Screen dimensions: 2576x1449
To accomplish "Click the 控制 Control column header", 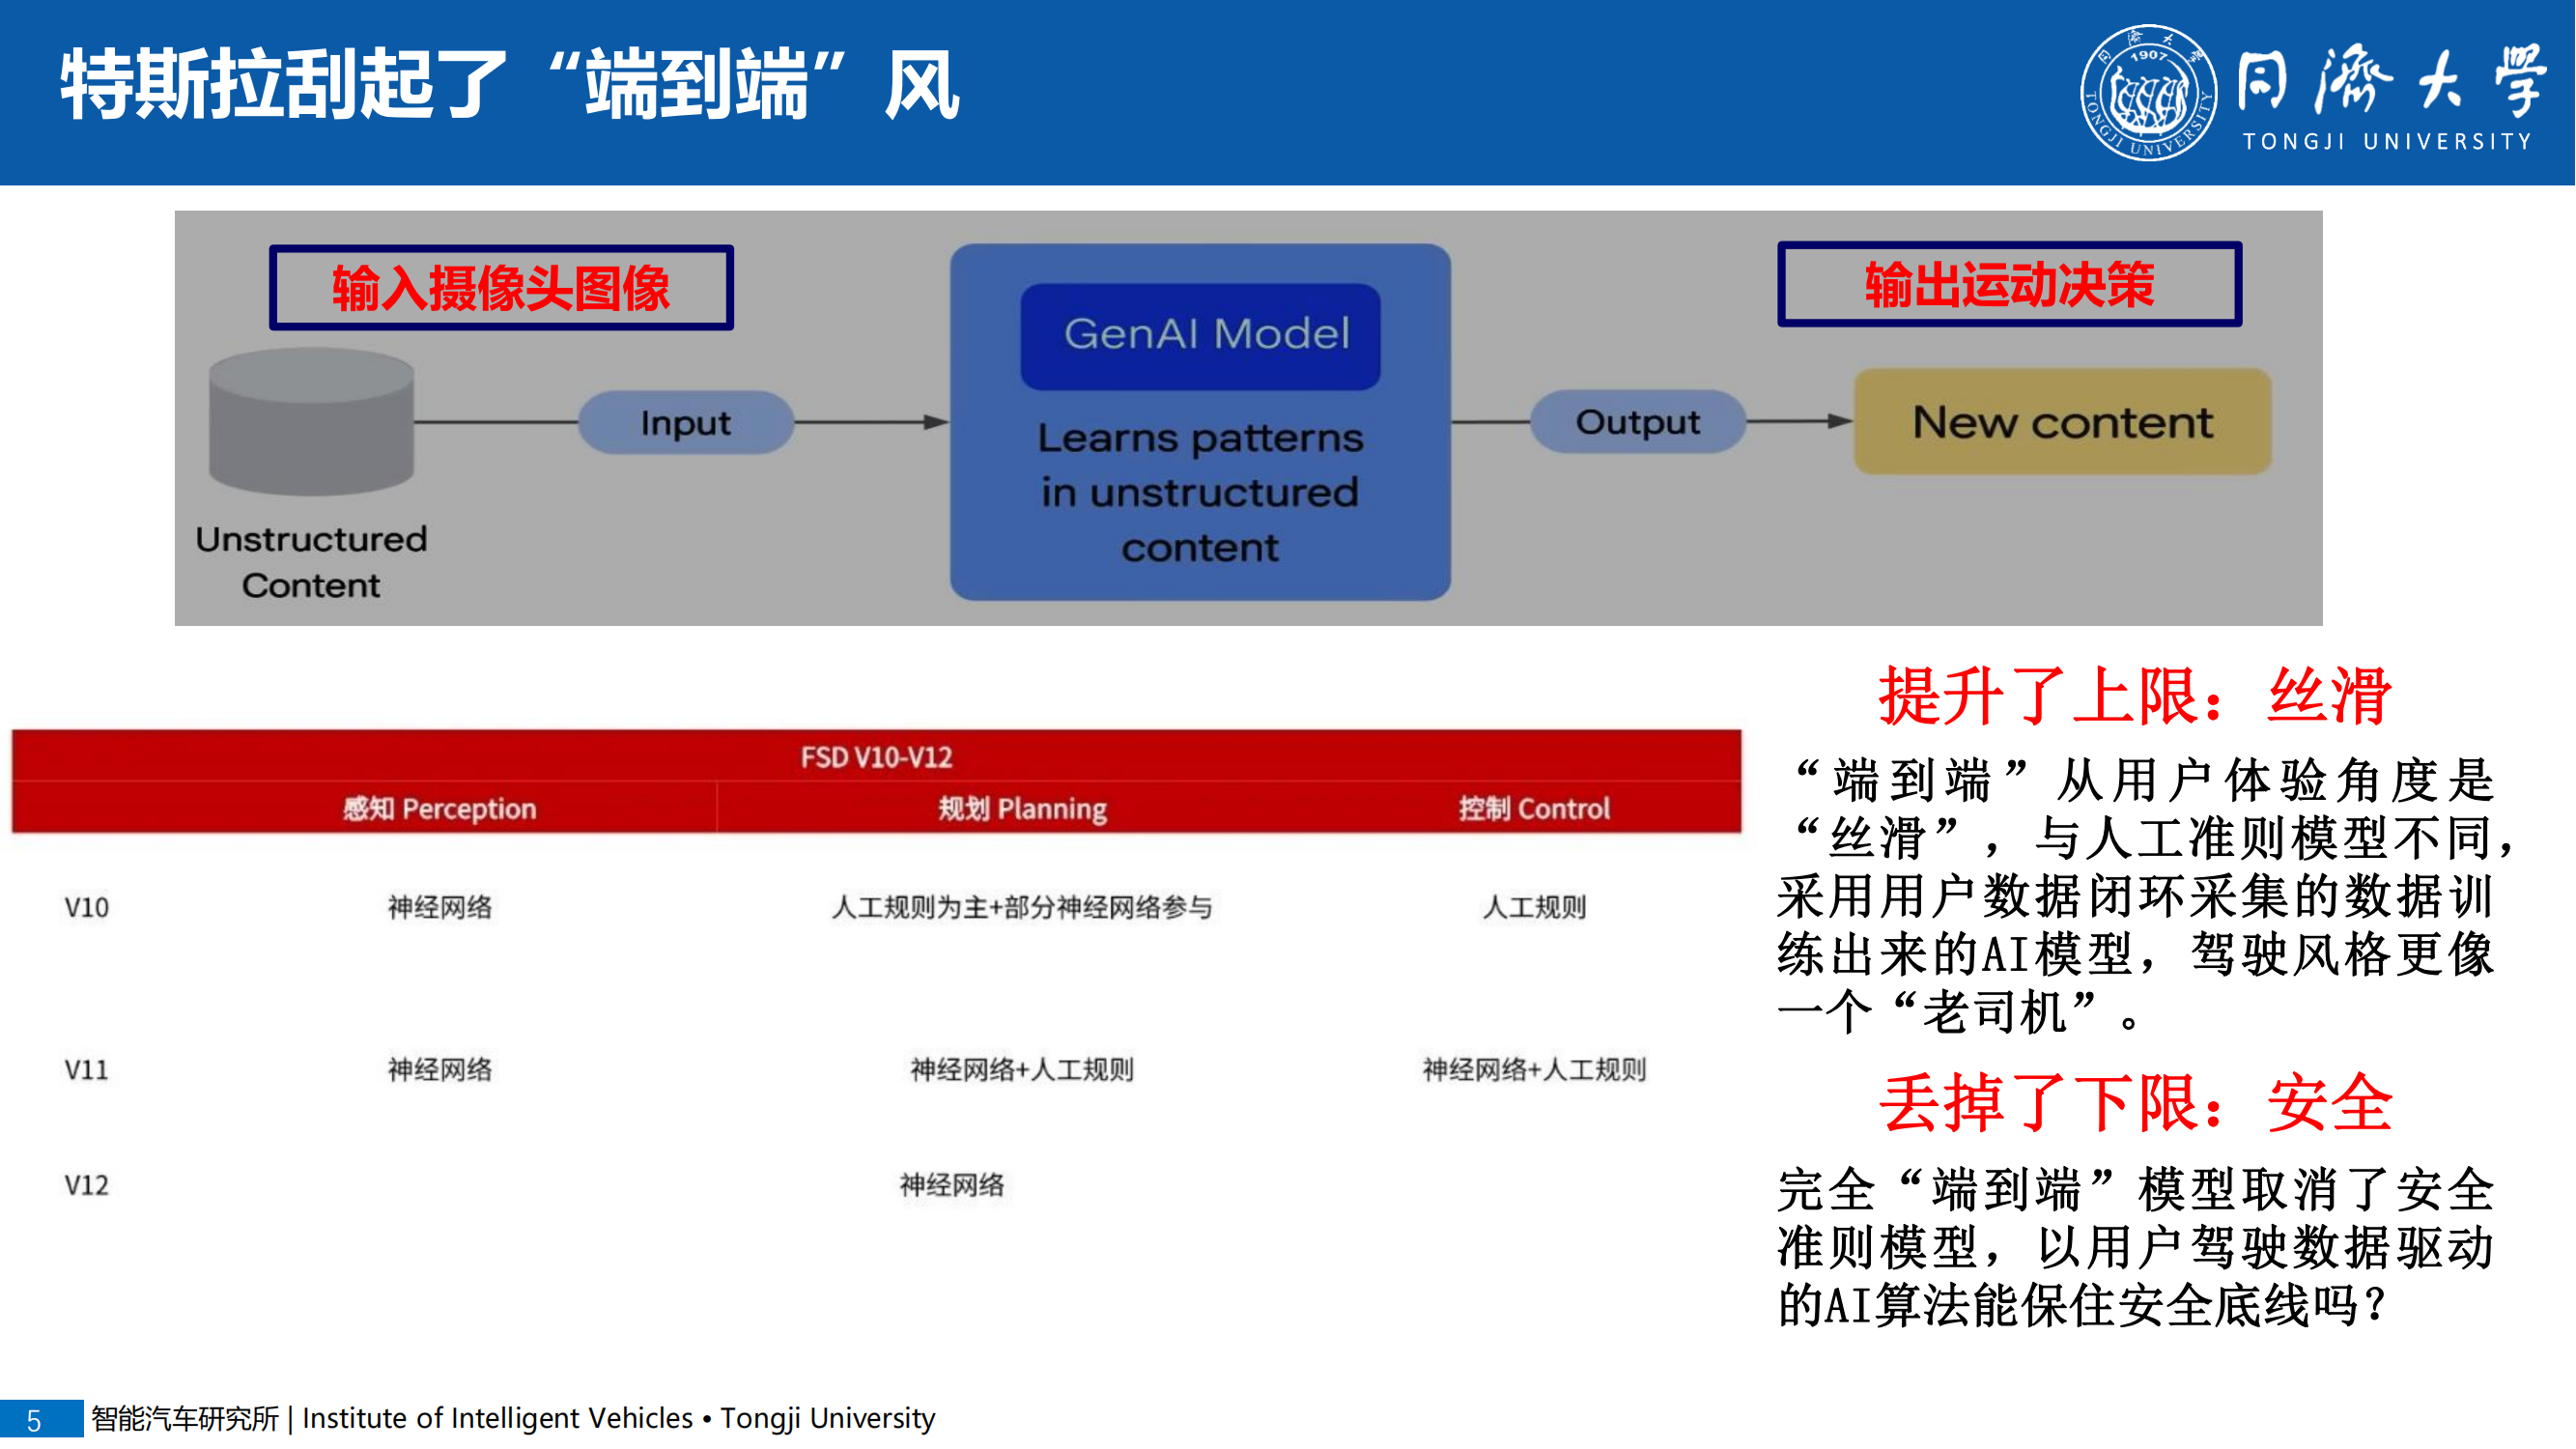I will coord(1534,808).
